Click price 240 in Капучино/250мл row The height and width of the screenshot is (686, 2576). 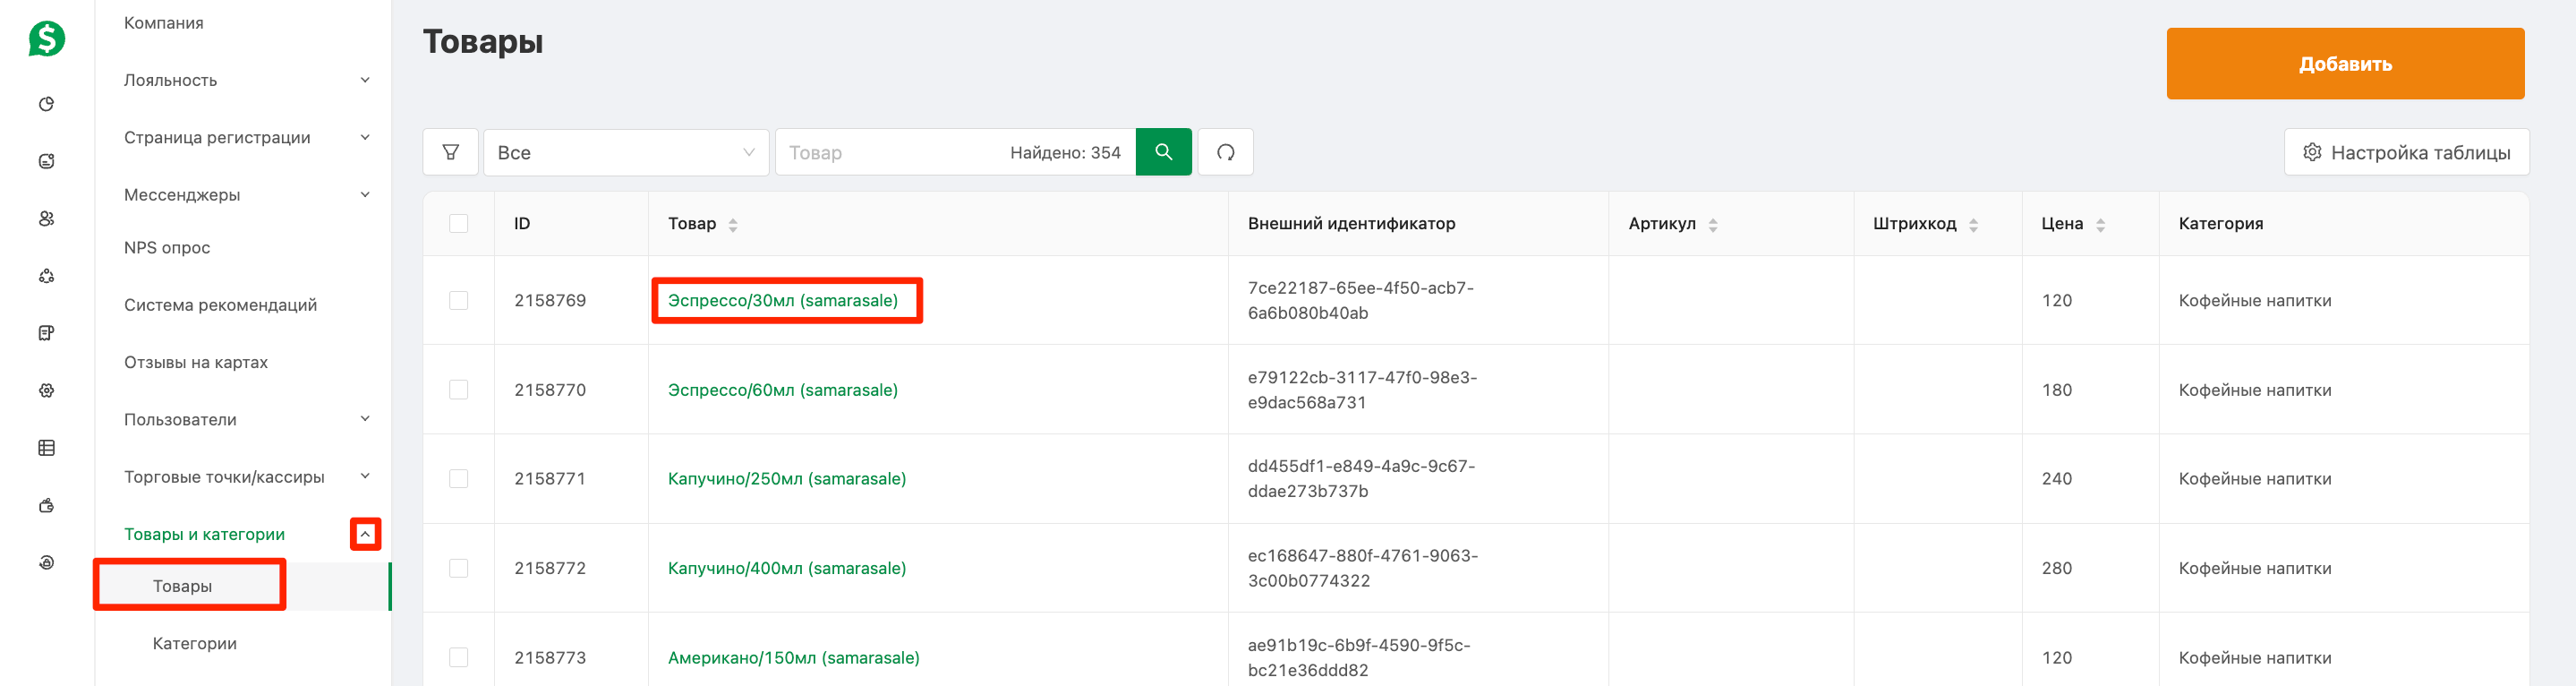click(2056, 479)
